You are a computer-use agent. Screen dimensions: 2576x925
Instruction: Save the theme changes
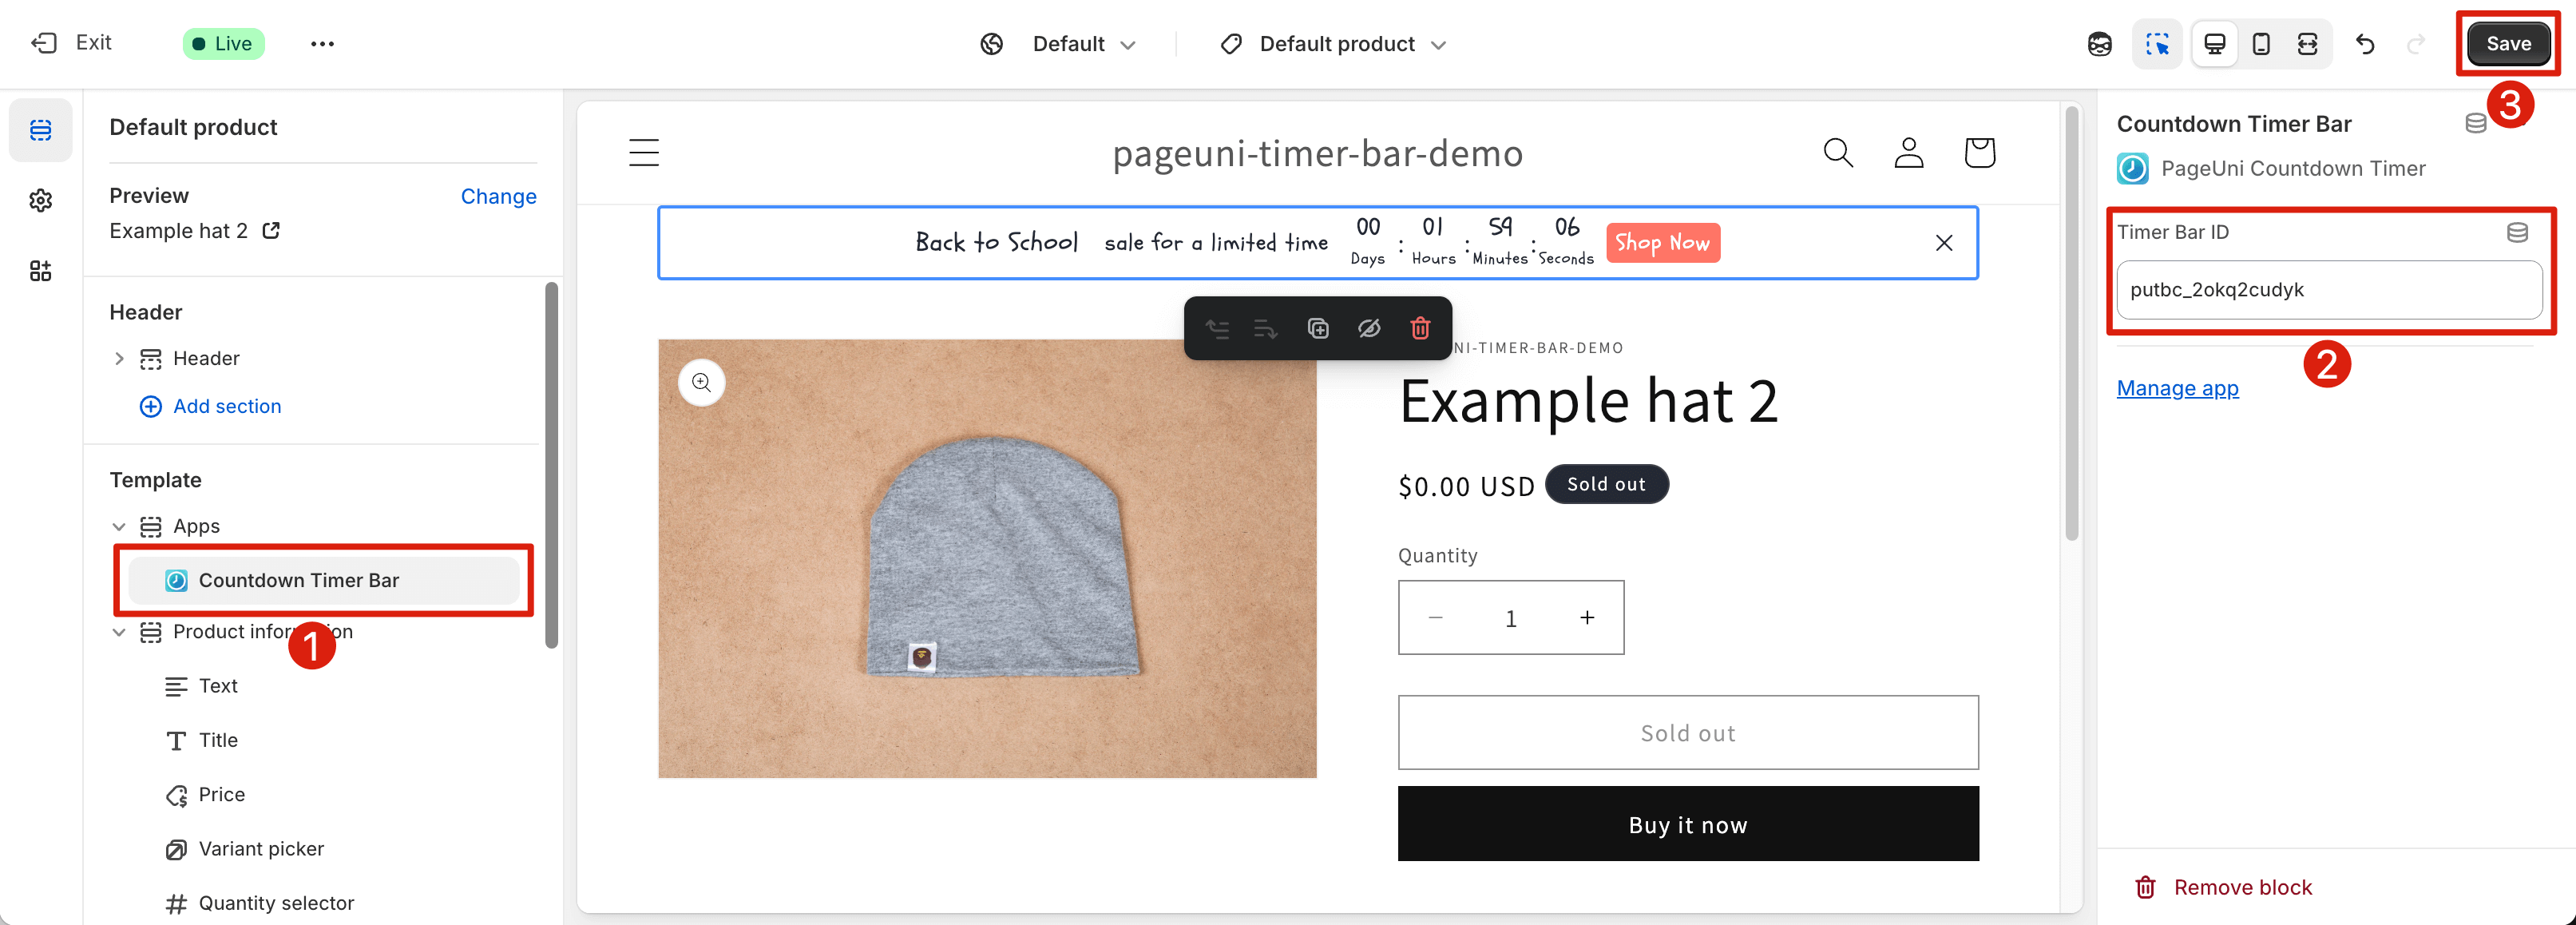click(x=2508, y=44)
